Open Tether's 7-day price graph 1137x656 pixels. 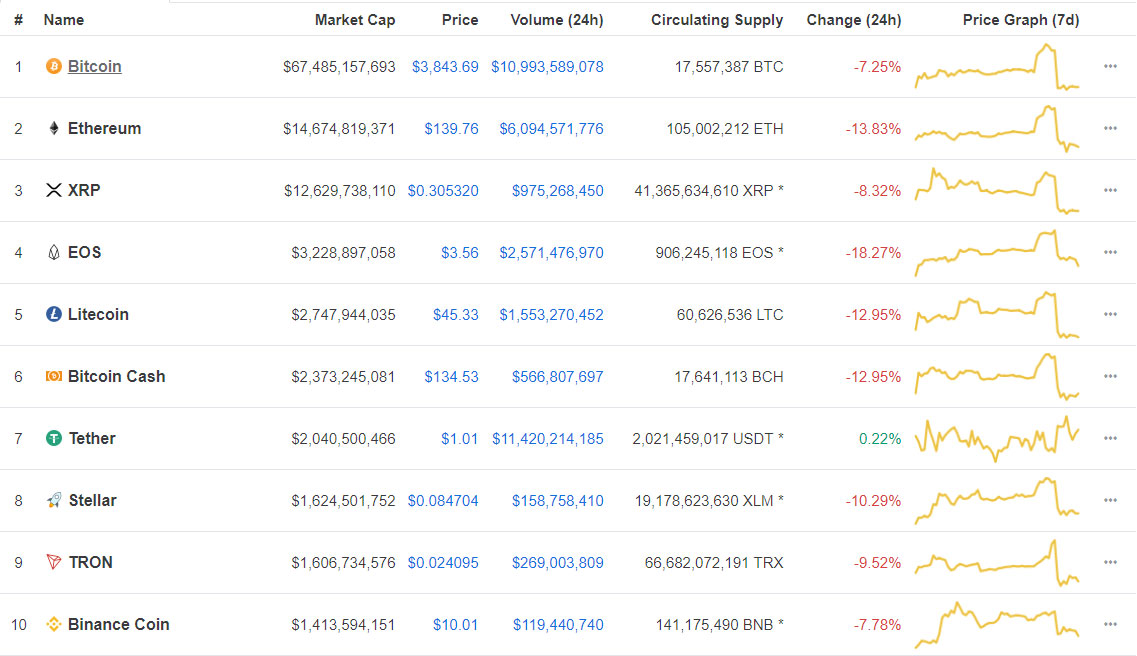pyautogui.click(x=997, y=439)
